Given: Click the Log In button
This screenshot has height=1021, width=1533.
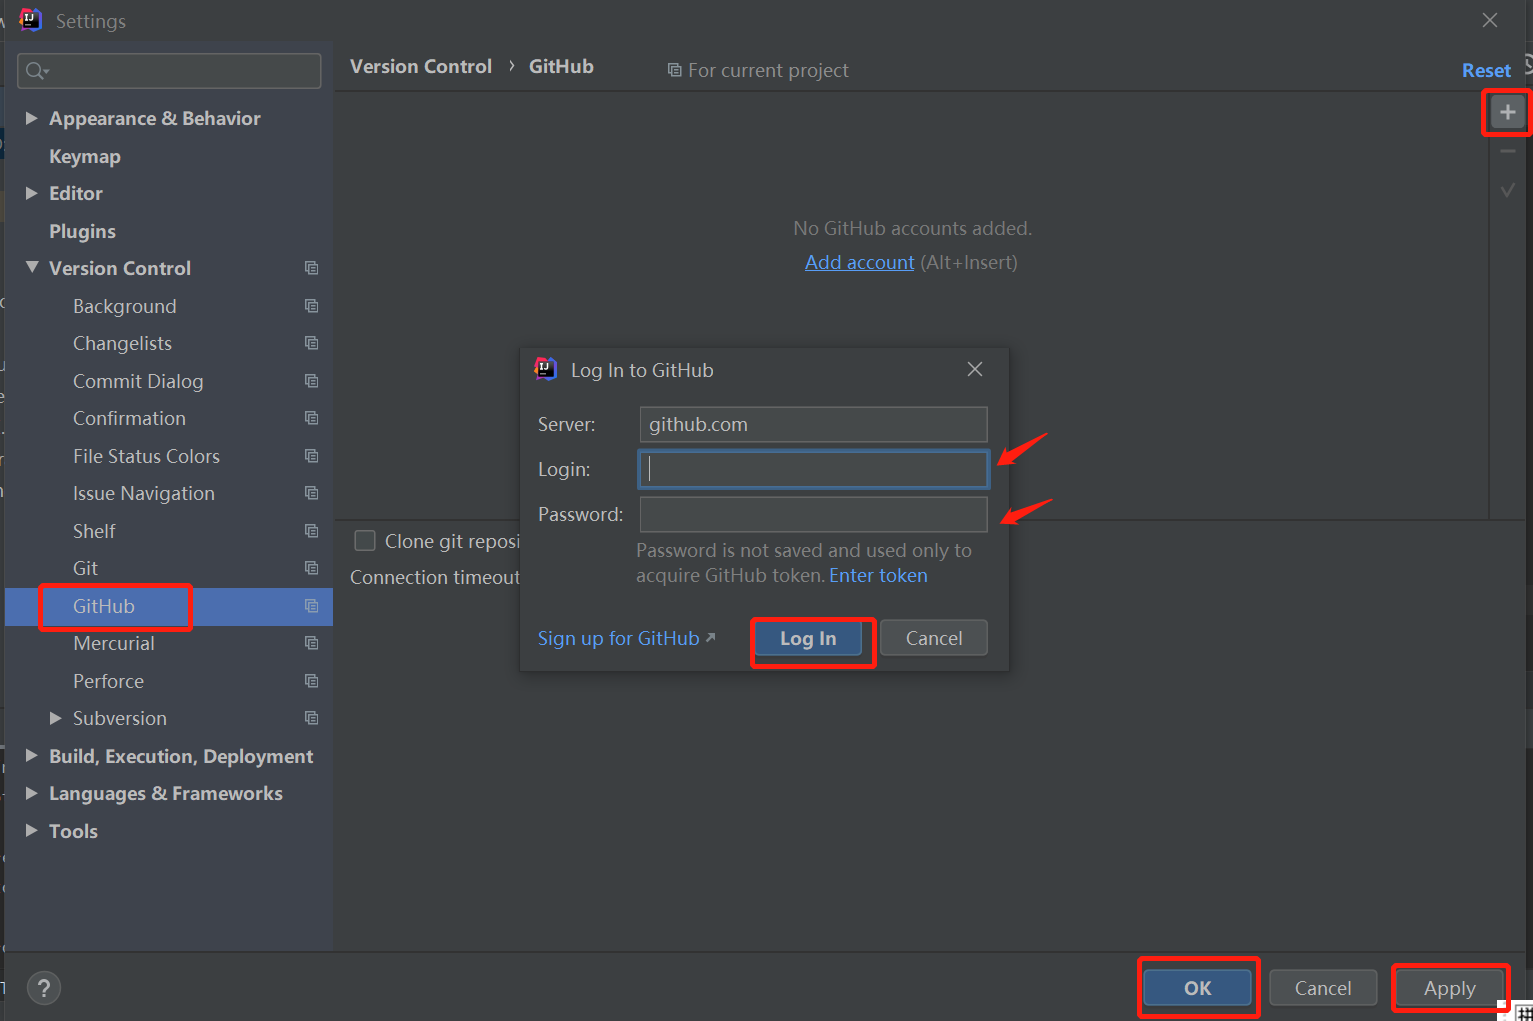Looking at the screenshot, I should pyautogui.click(x=808, y=638).
